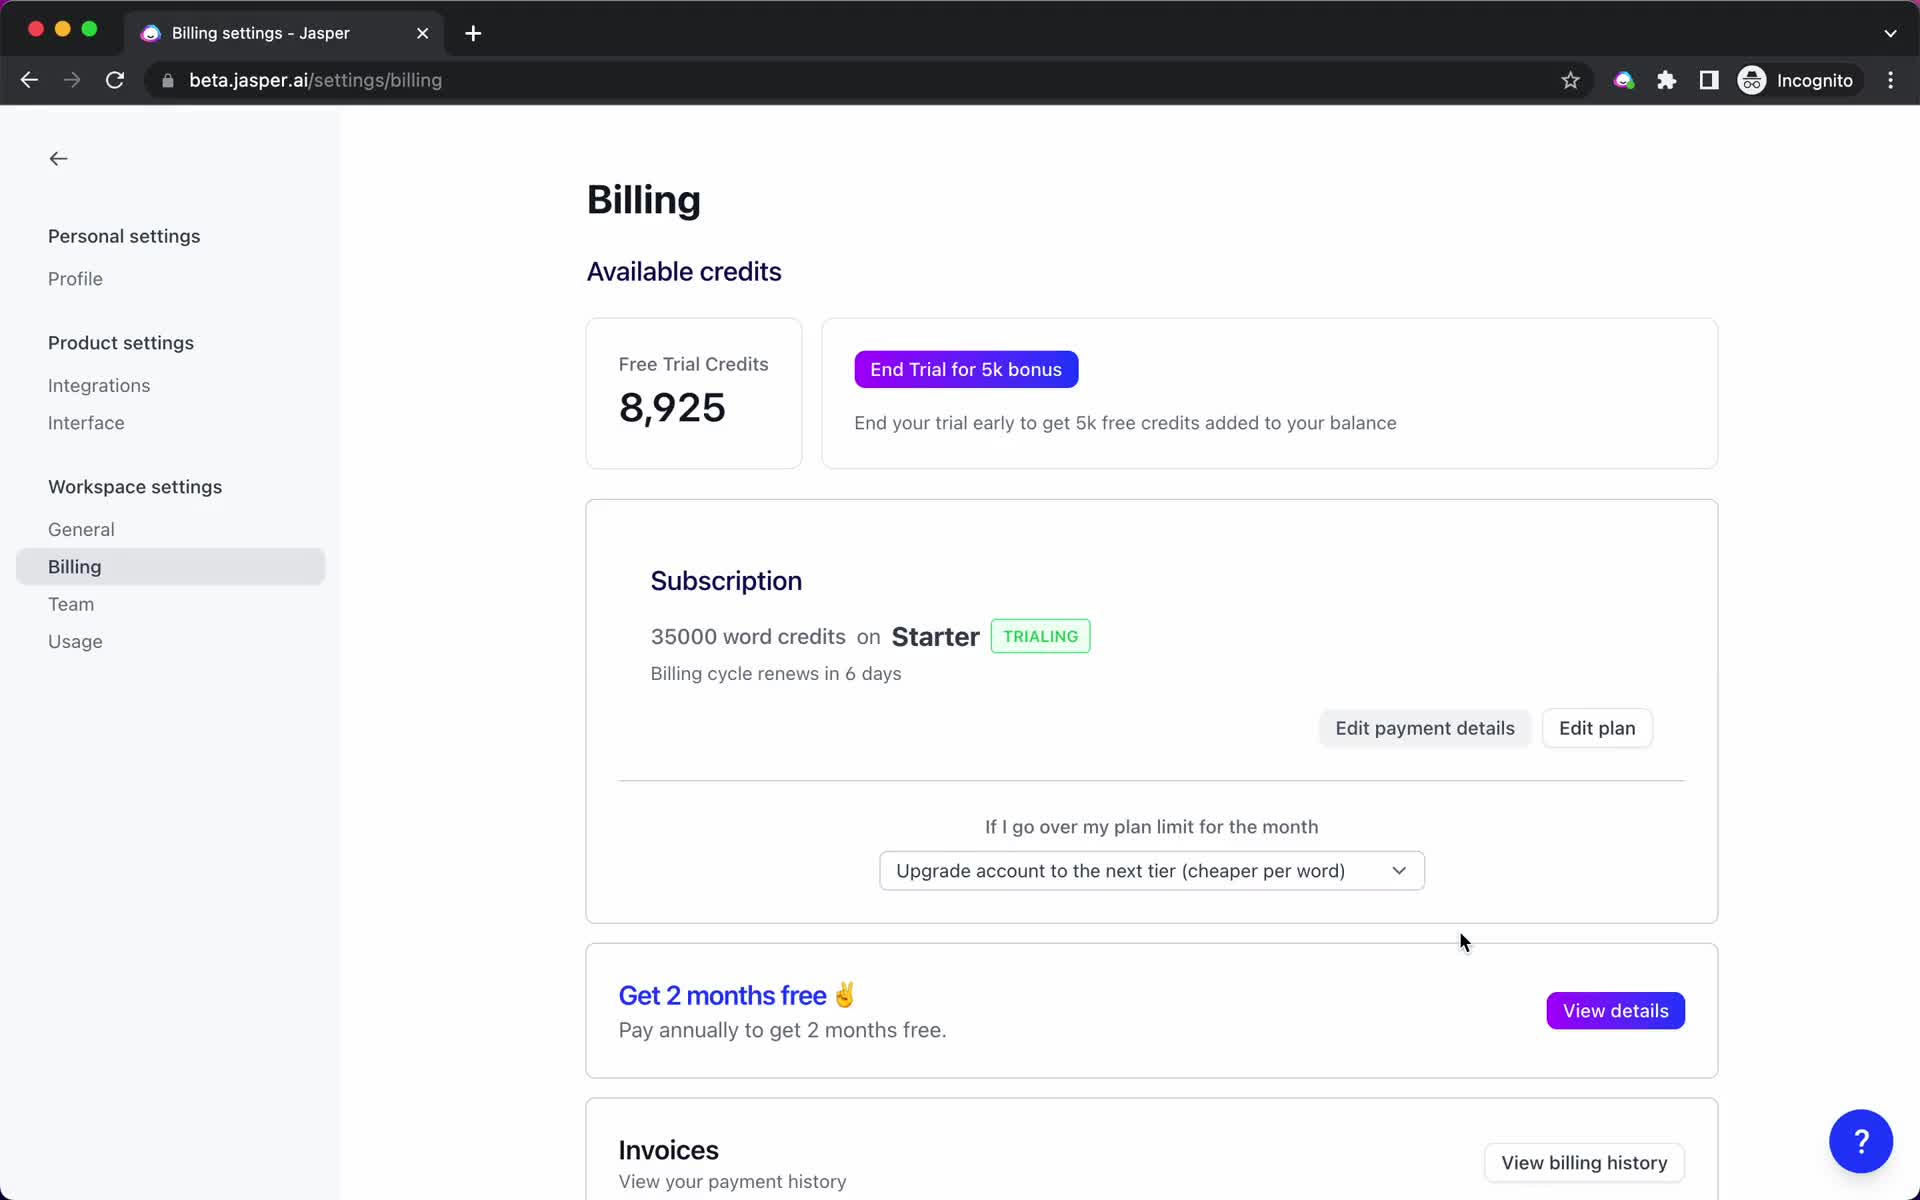
Task: Click the Edit payment details link
Action: (x=1424, y=727)
